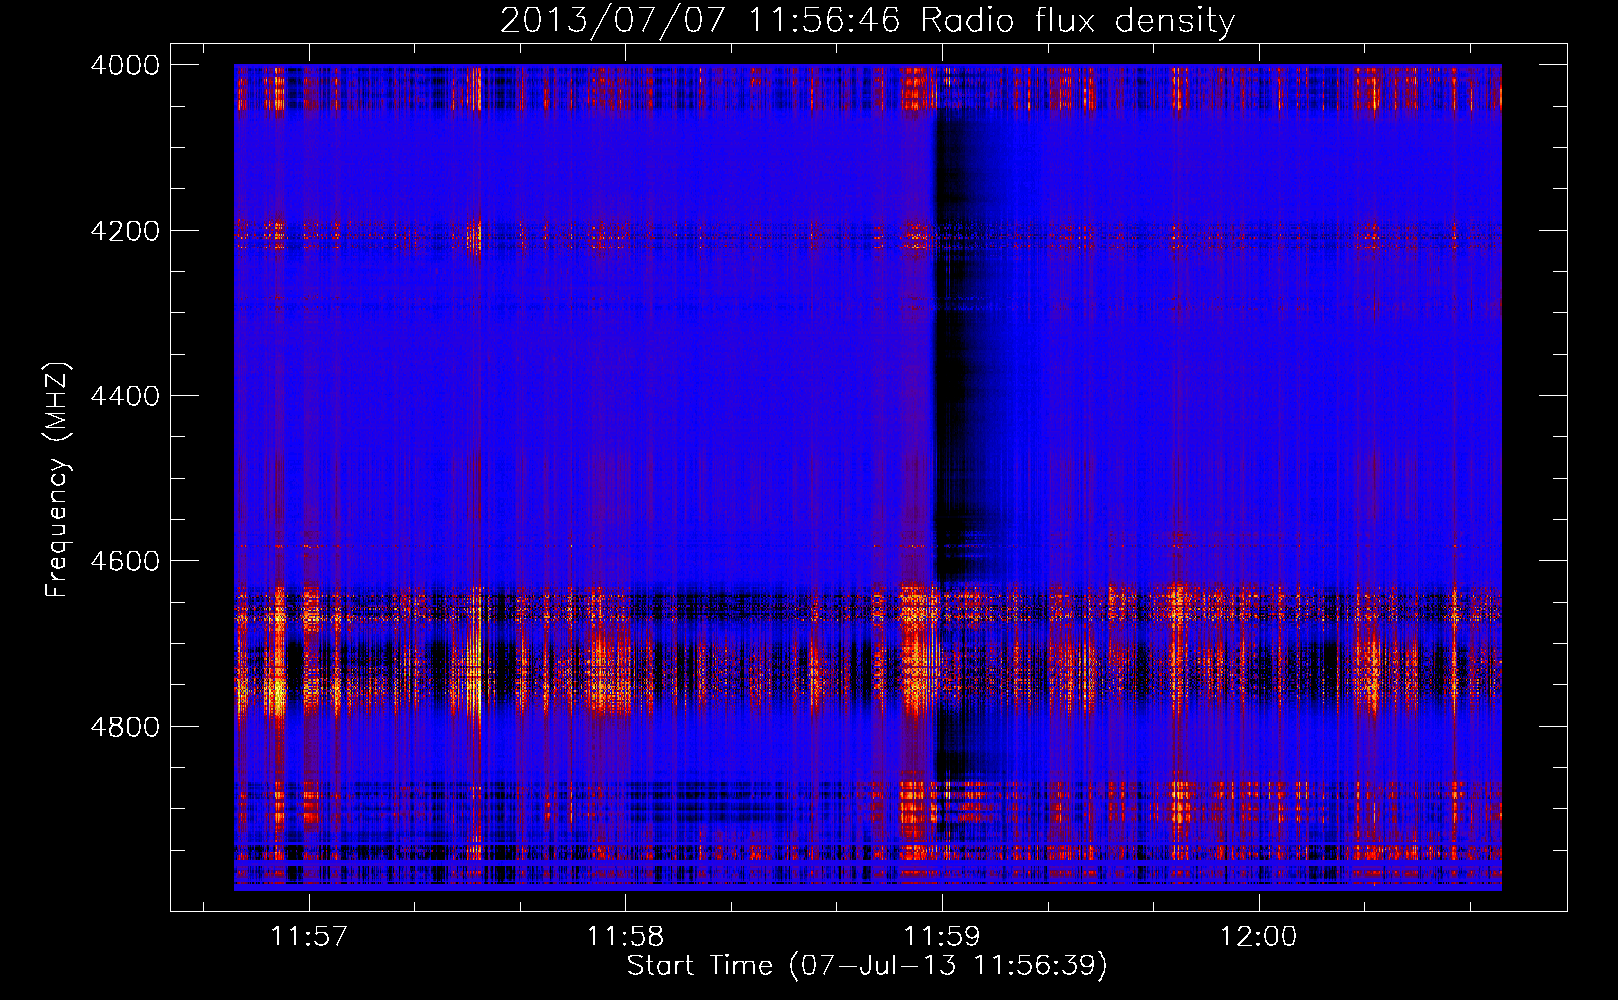1618x1000 pixels.
Task: Click the Radio flux density plot title
Action: click(1078, 21)
